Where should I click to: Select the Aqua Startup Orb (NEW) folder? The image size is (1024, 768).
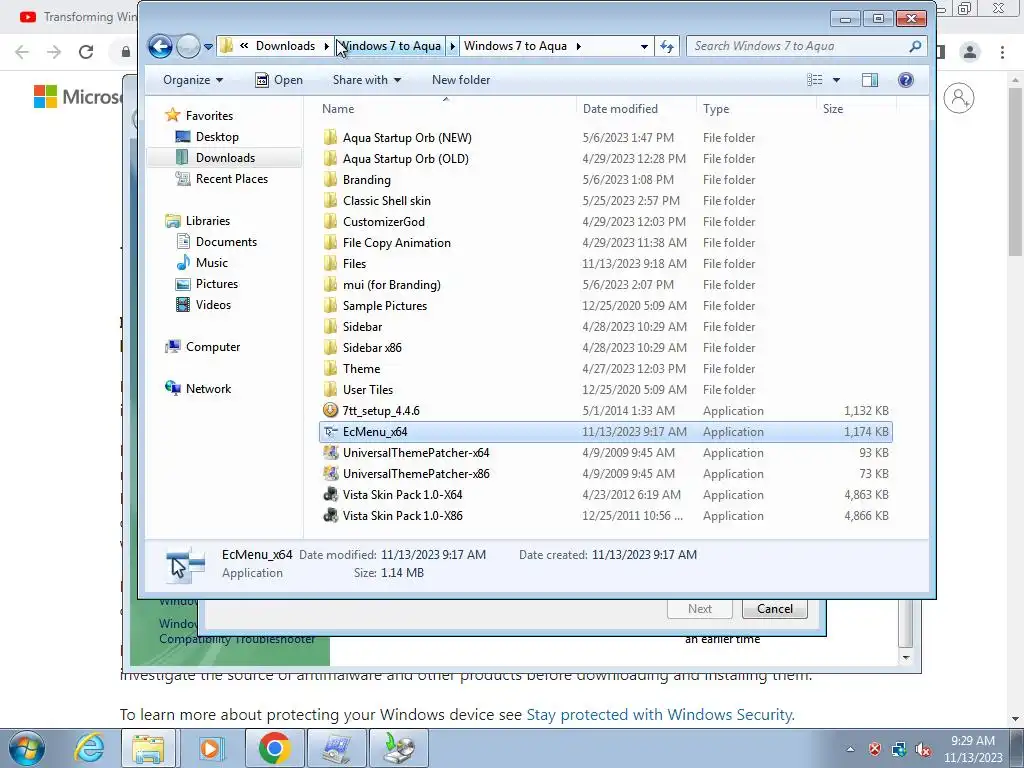[407, 138]
